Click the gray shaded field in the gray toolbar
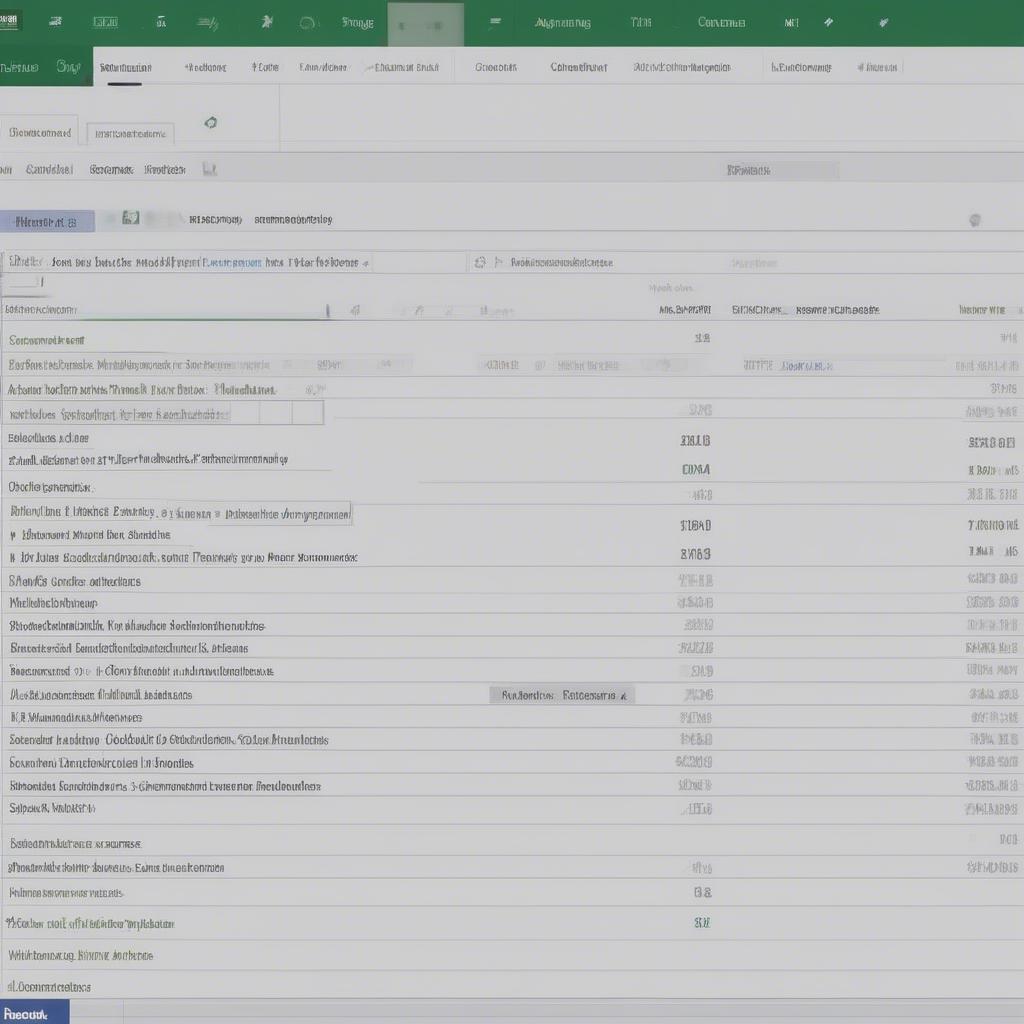Image resolution: width=1024 pixels, height=1024 pixels. click(781, 170)
